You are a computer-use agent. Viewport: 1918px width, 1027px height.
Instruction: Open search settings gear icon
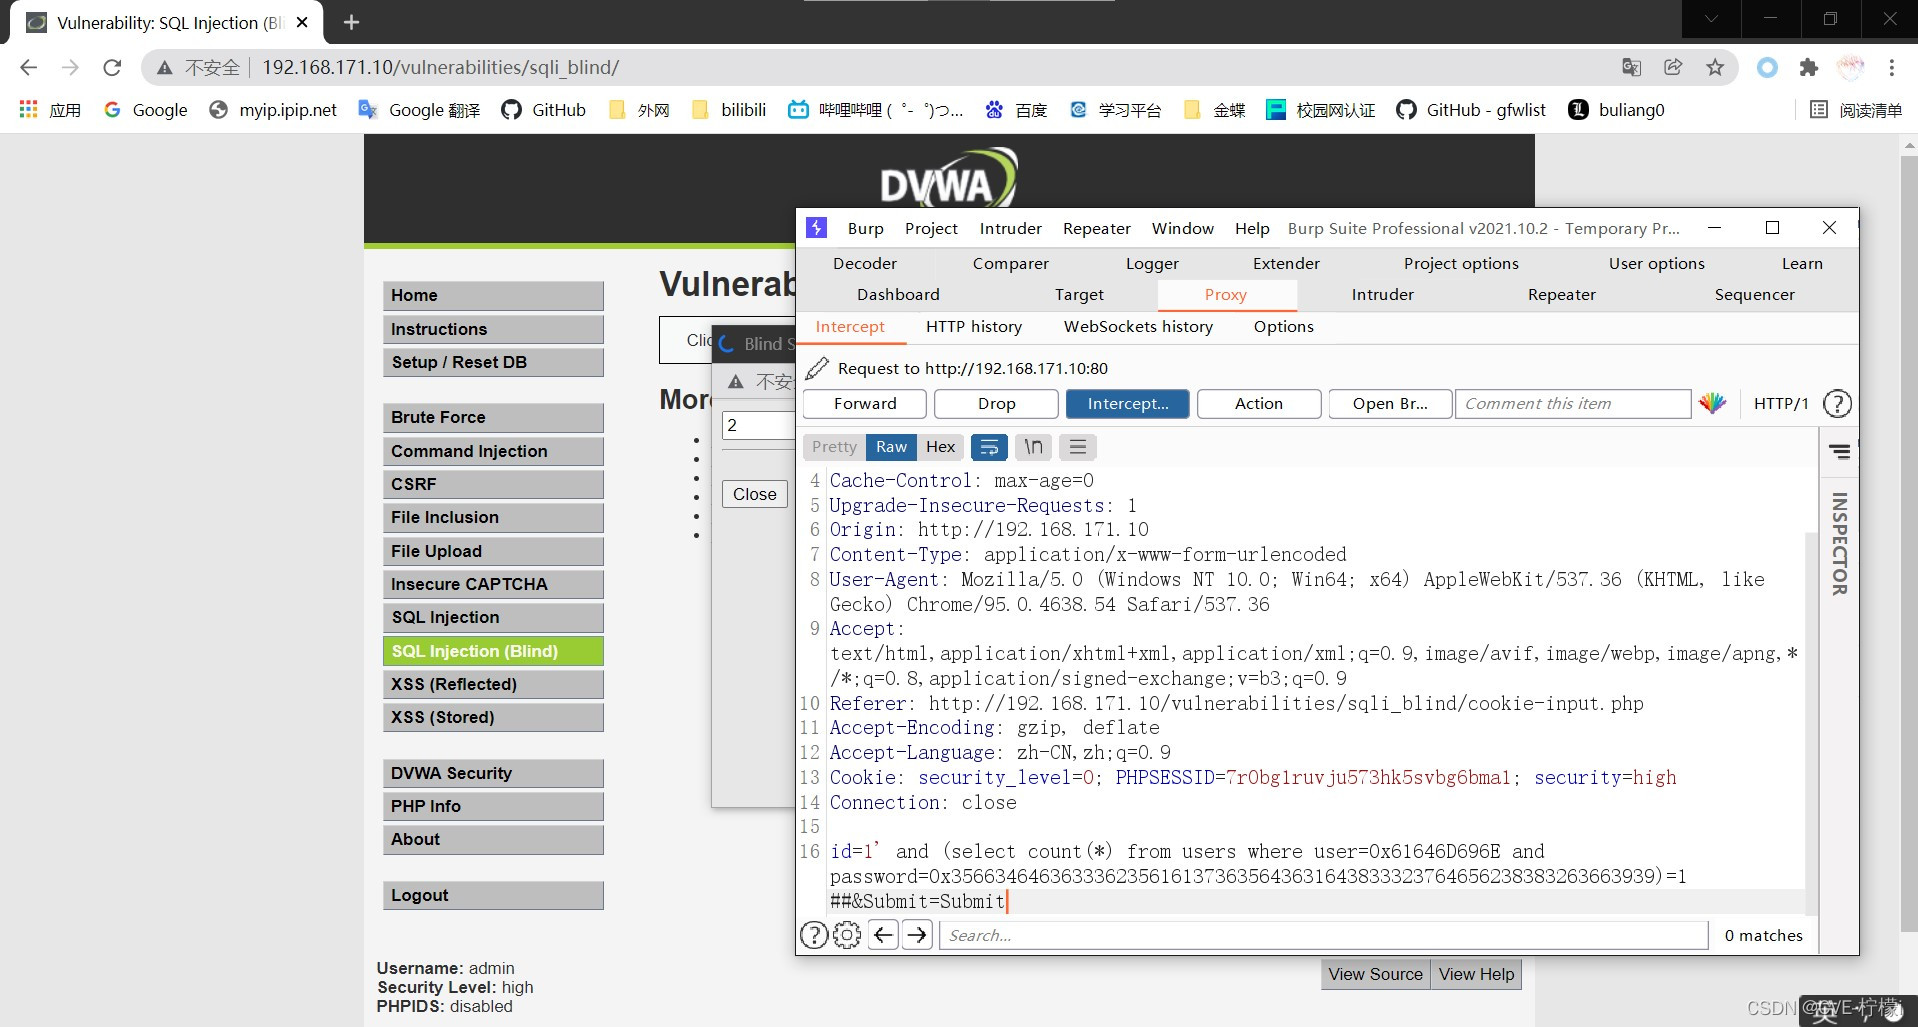click(847, 935)
